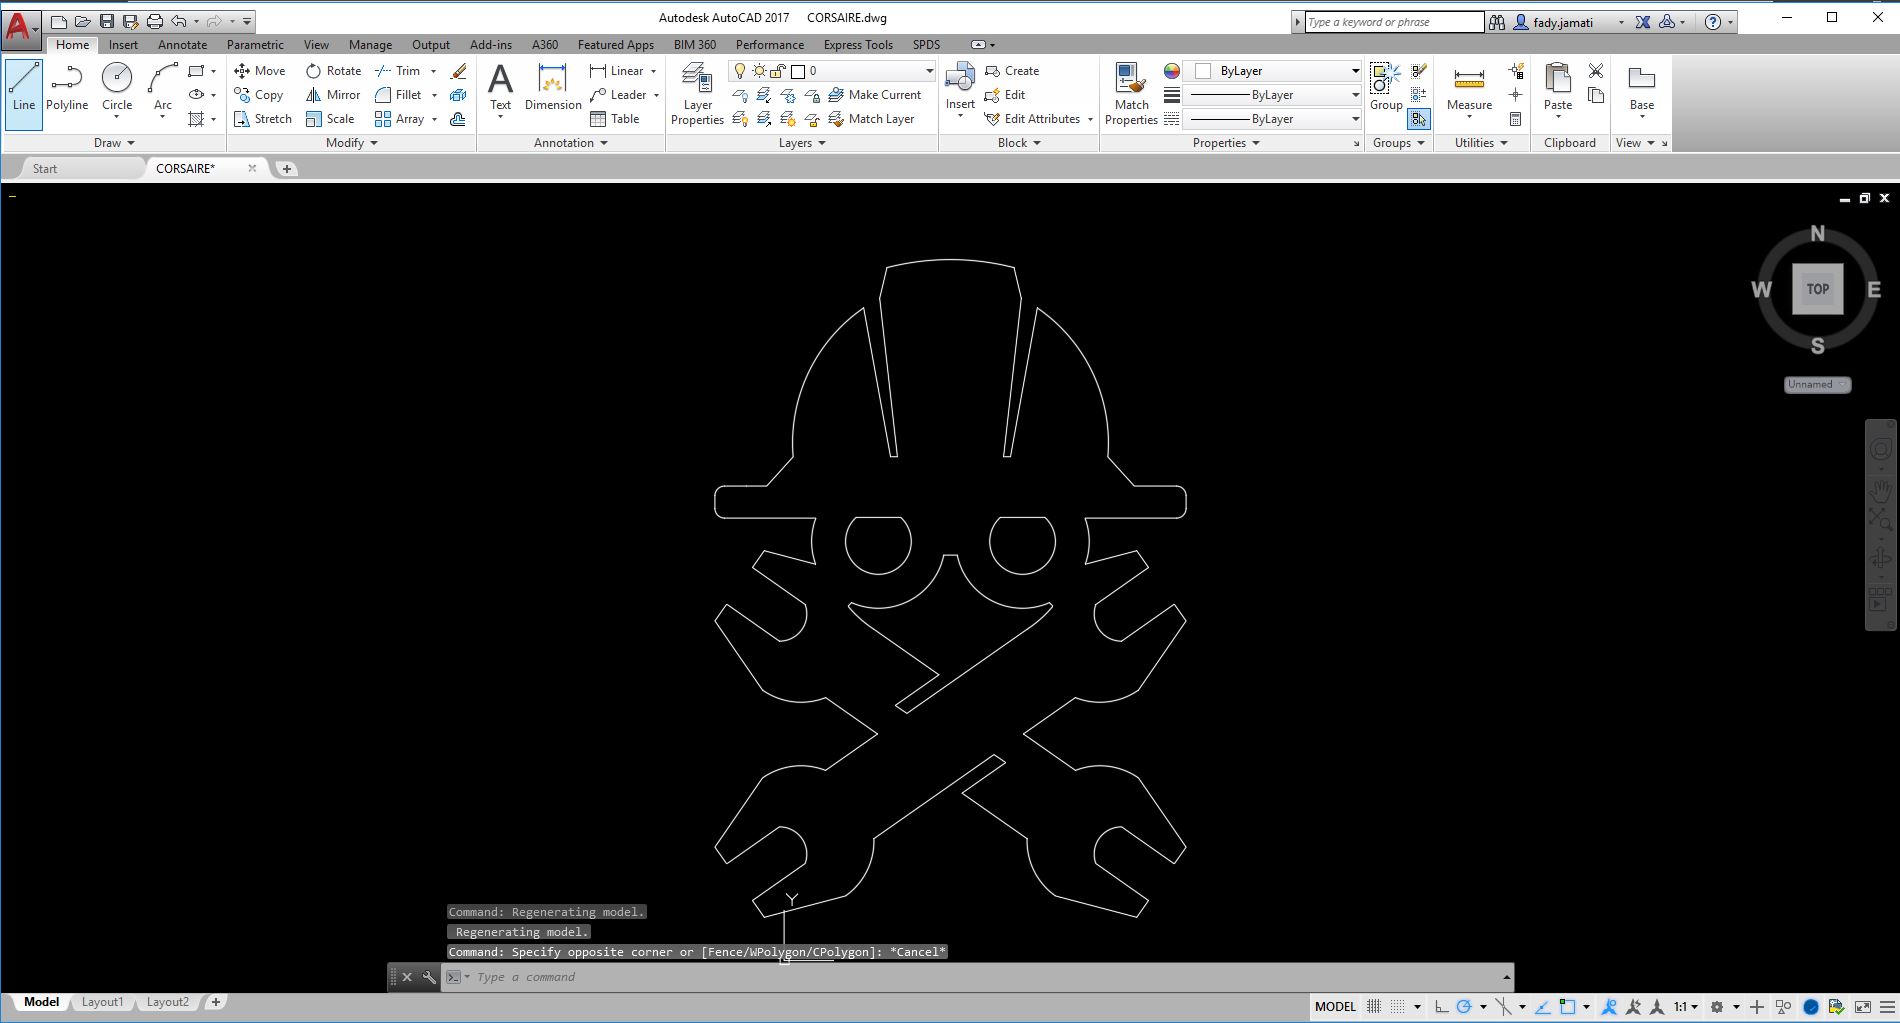
Task: Switch to the Insert ribbon tab
Action: [x=123, y=45]
